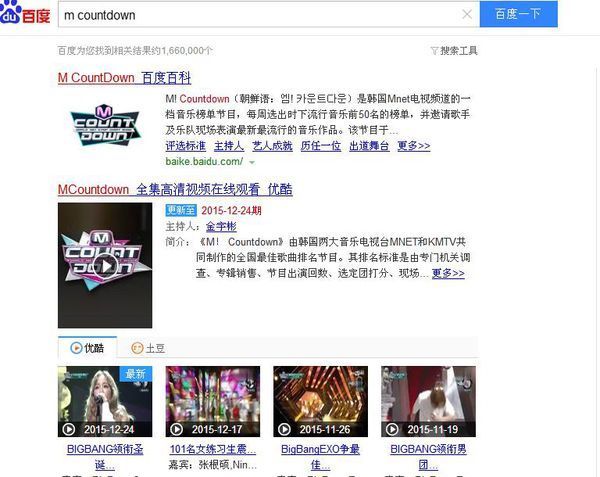Viewport: 600px width, 477px height.
Task: Play the 2015-12-17 video thumbnail
Action: tap(212, 400)
